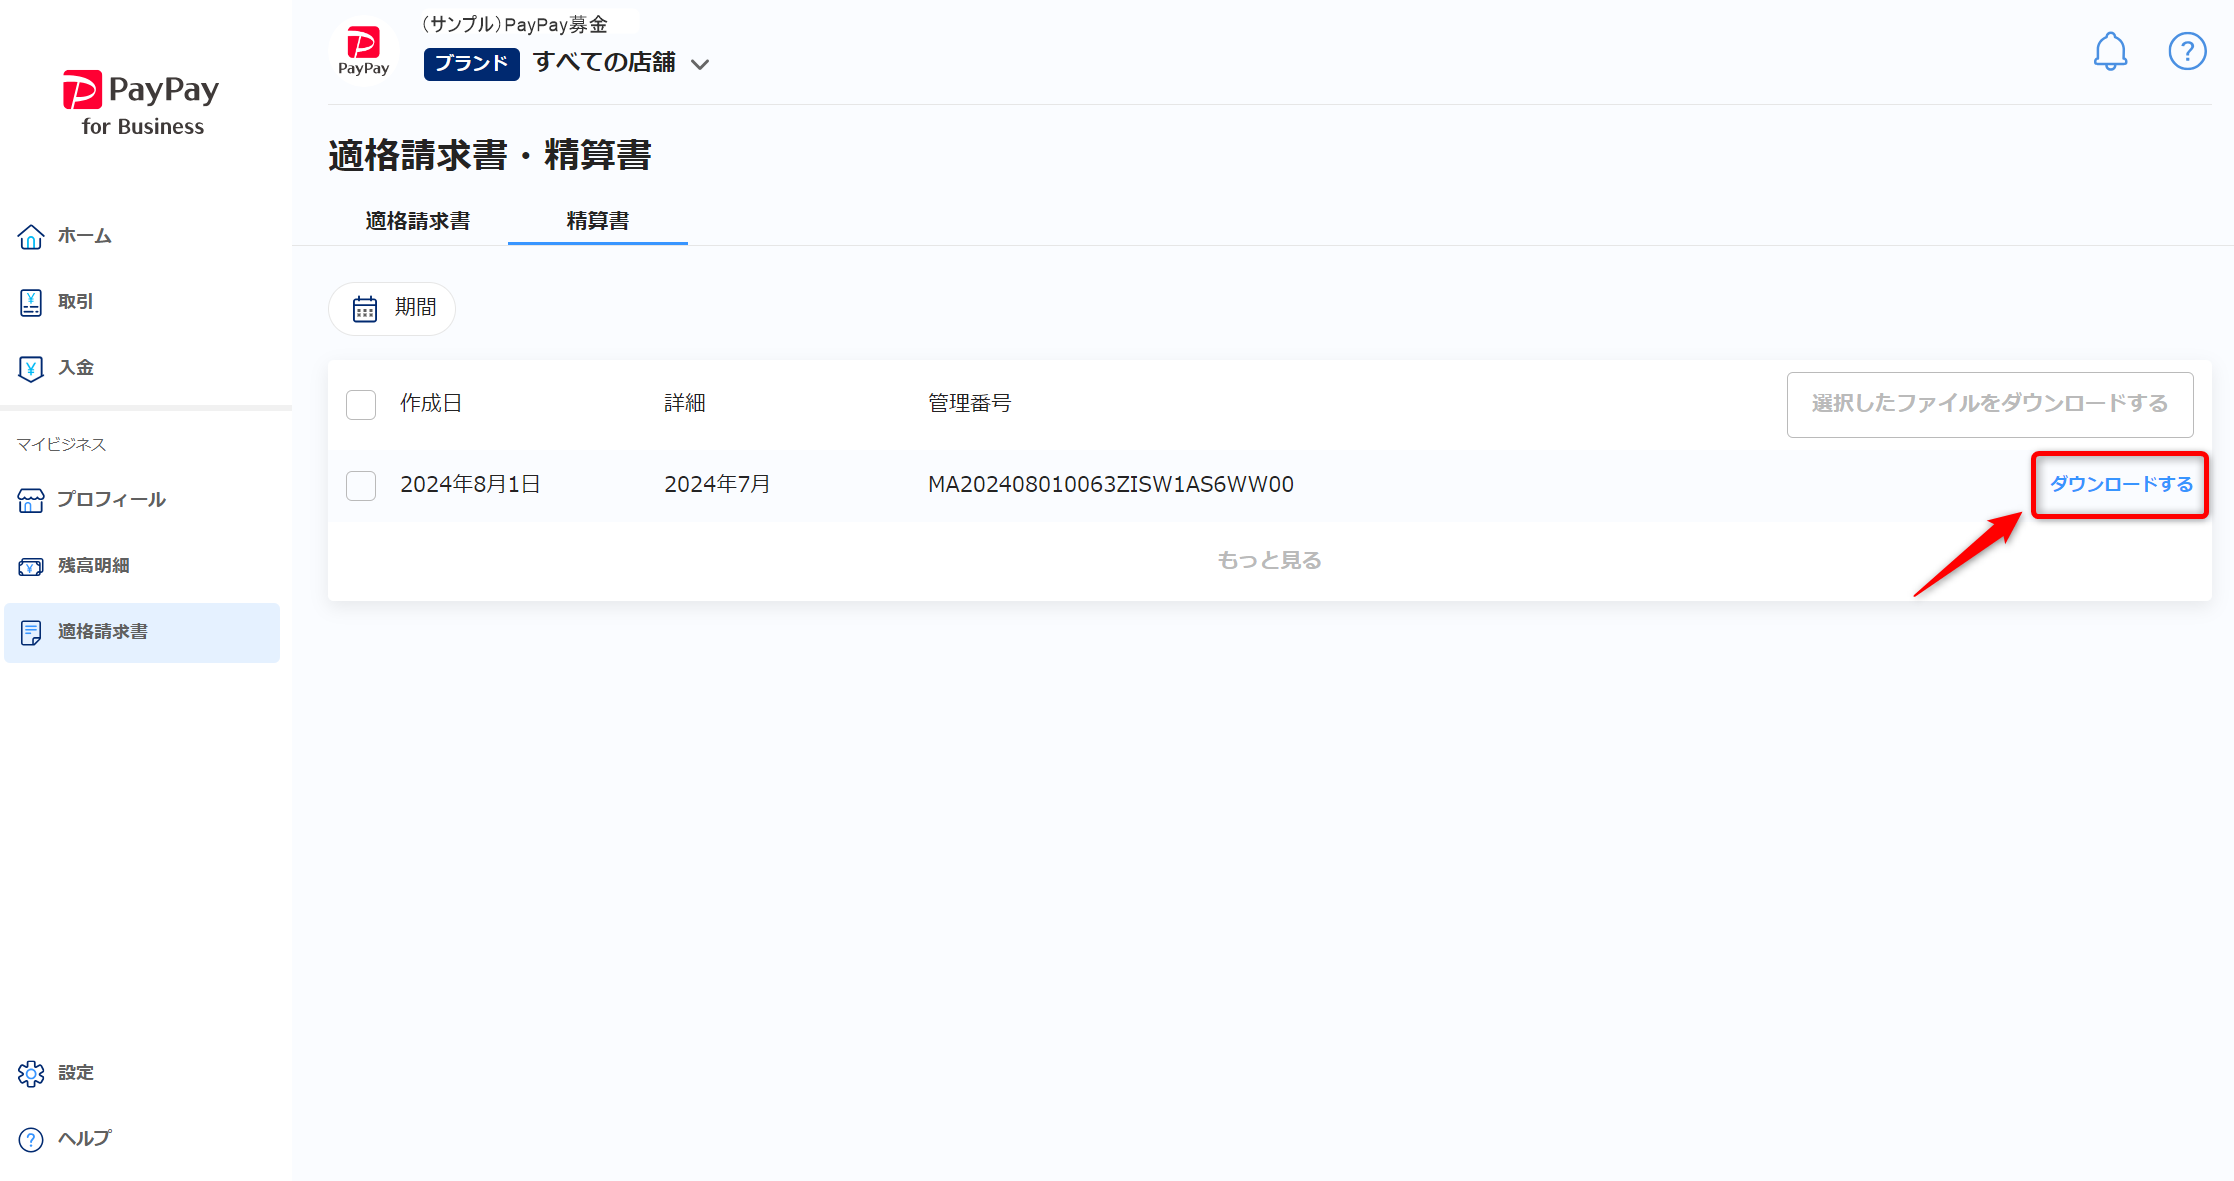This screenshot has width=2234, height=1181.
Task: Open 残高明細 balance icon in sidebar
Action: click(31, 566)
